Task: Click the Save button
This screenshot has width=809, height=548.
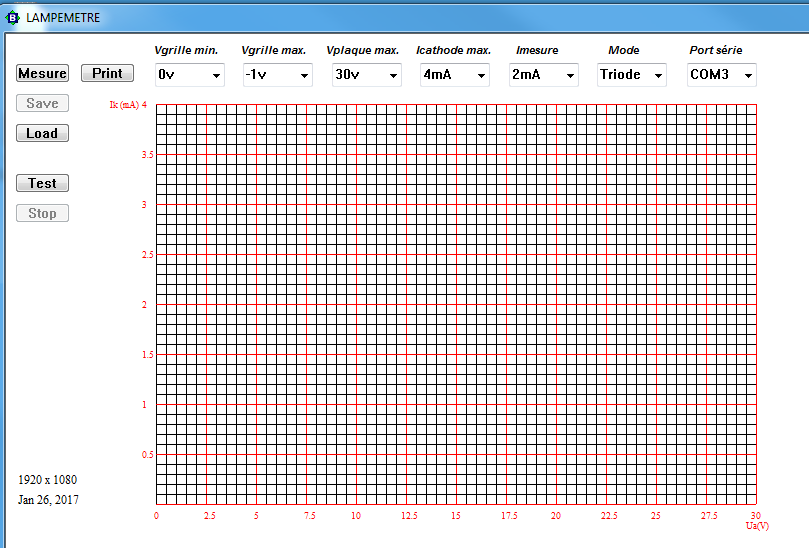Action: point(42,103)
